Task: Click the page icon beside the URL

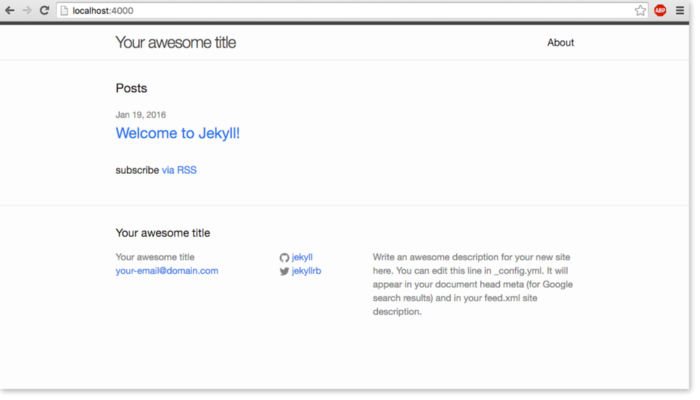Action: tap(64, 11)
